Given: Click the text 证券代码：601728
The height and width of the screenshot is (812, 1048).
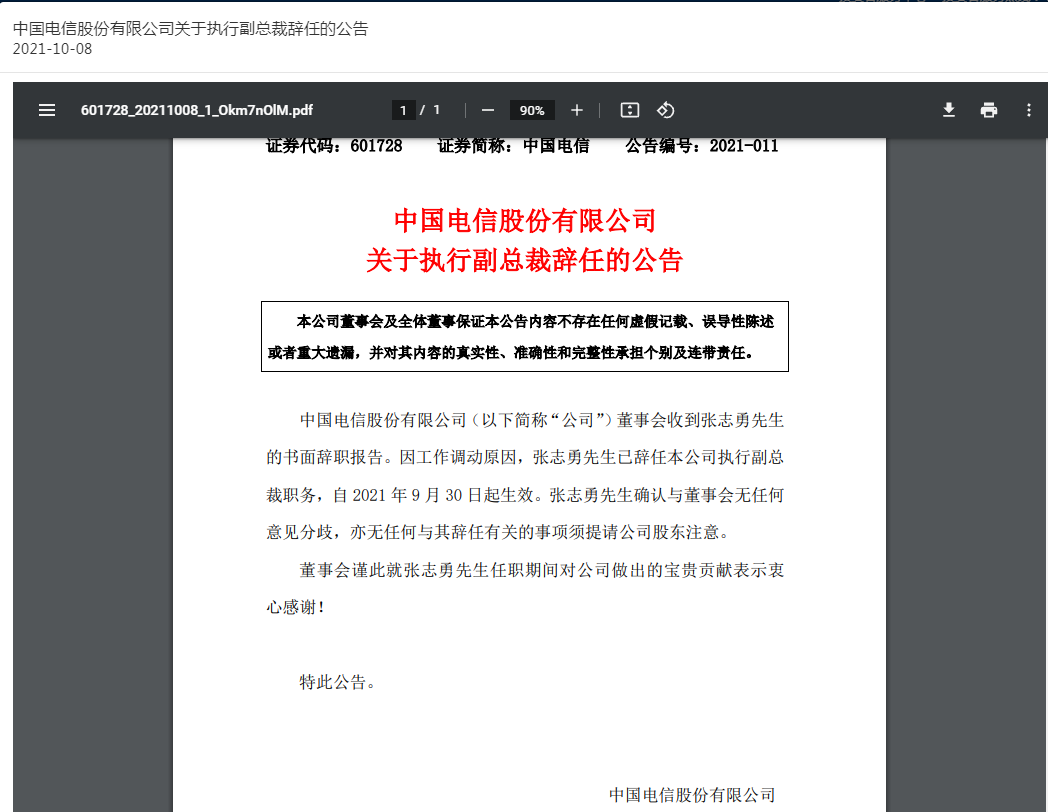Looking at the screenshot, I should (334, 146).
